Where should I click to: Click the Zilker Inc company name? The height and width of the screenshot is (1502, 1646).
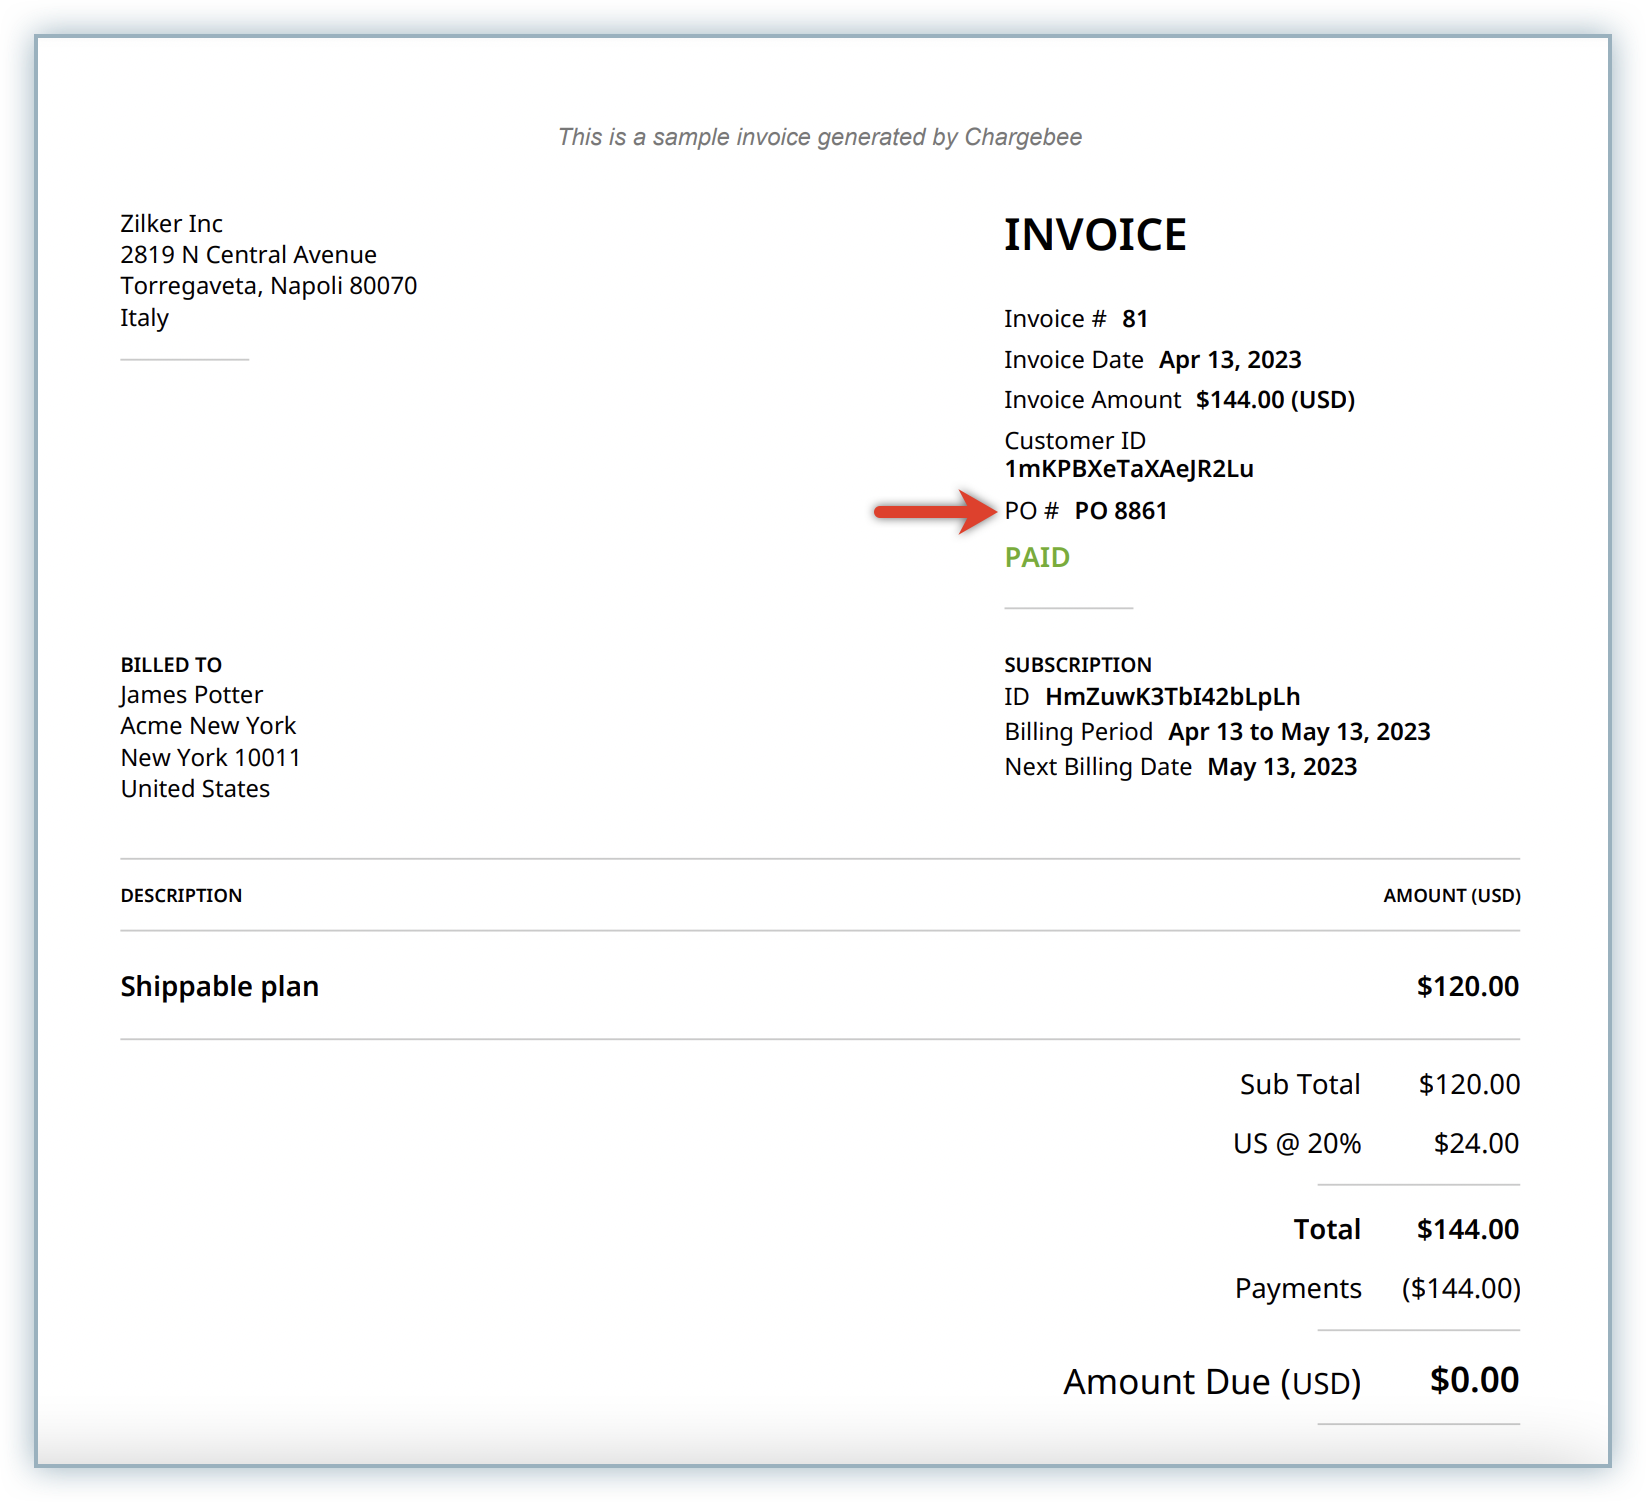pos(171,224)
